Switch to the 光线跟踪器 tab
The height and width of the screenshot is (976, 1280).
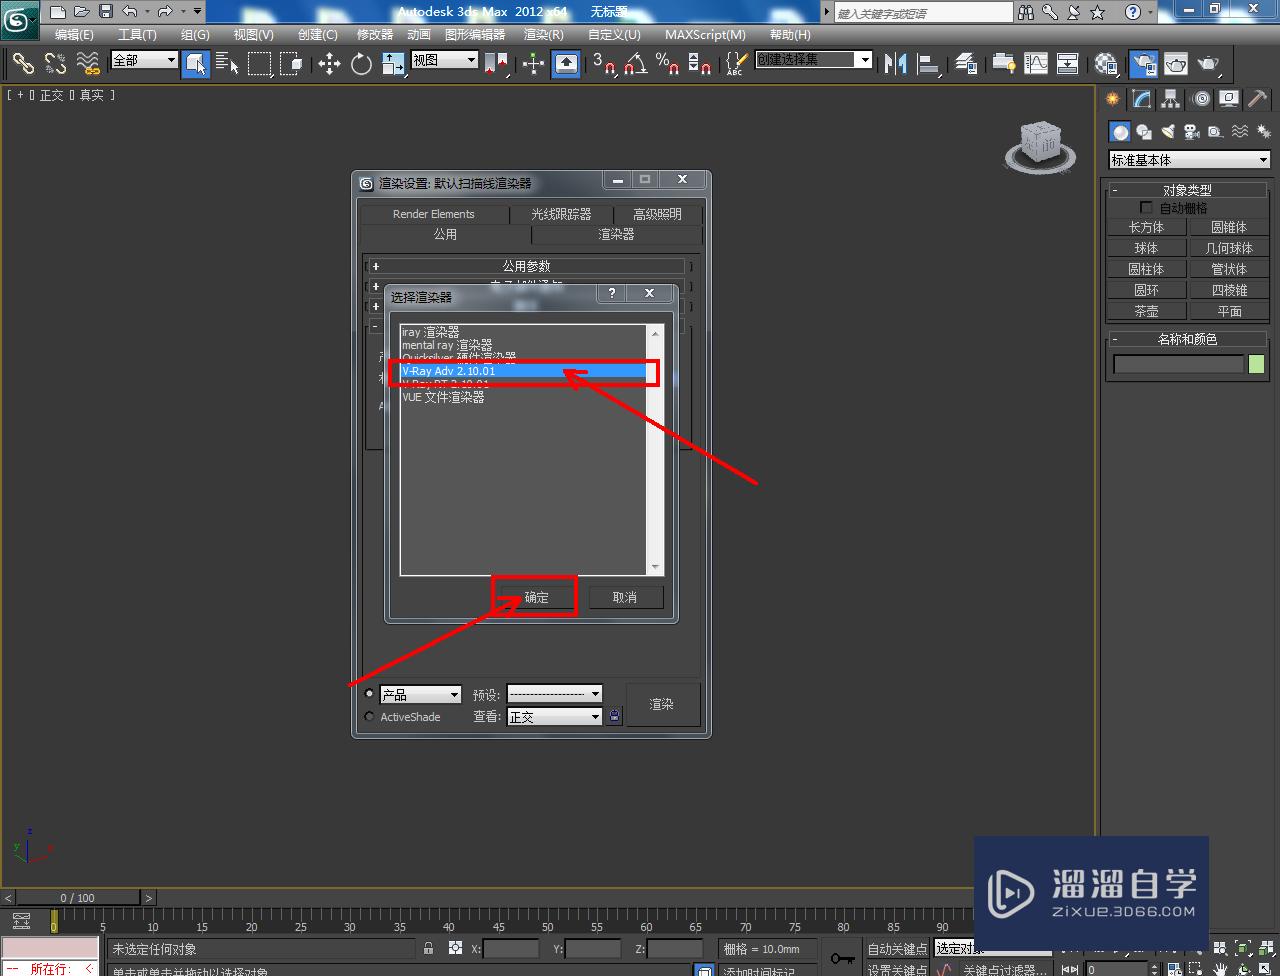click(561, 214)
